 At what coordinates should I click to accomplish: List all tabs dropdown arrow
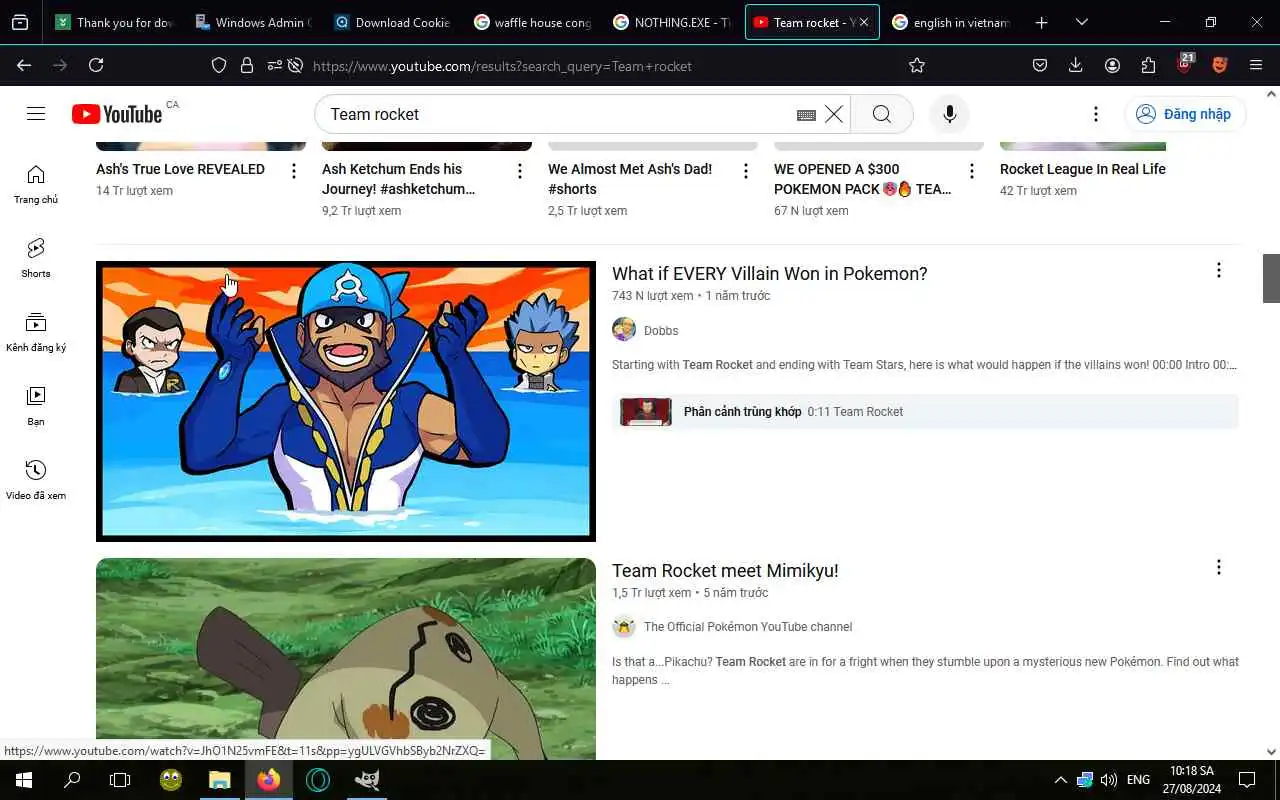pyautogui.click(x=1082, y=22)
